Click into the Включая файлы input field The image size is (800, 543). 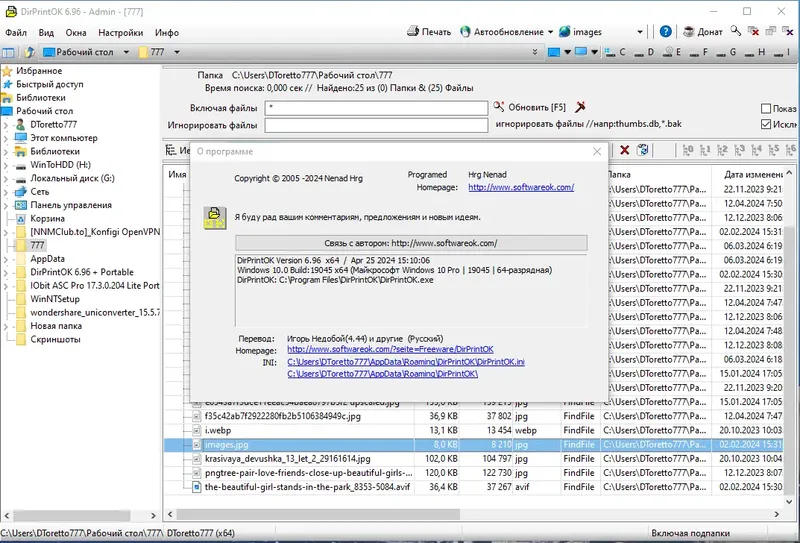376,108
